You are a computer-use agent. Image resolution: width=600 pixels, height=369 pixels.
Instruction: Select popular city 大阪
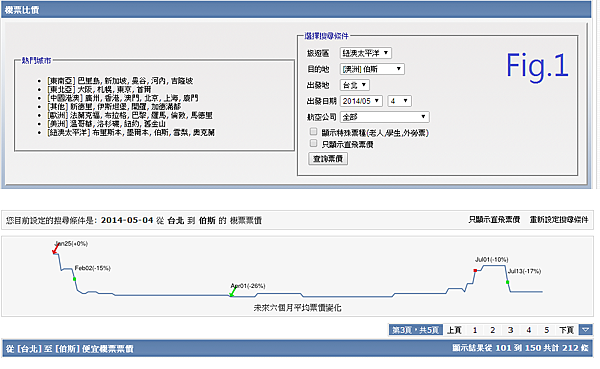85,89
